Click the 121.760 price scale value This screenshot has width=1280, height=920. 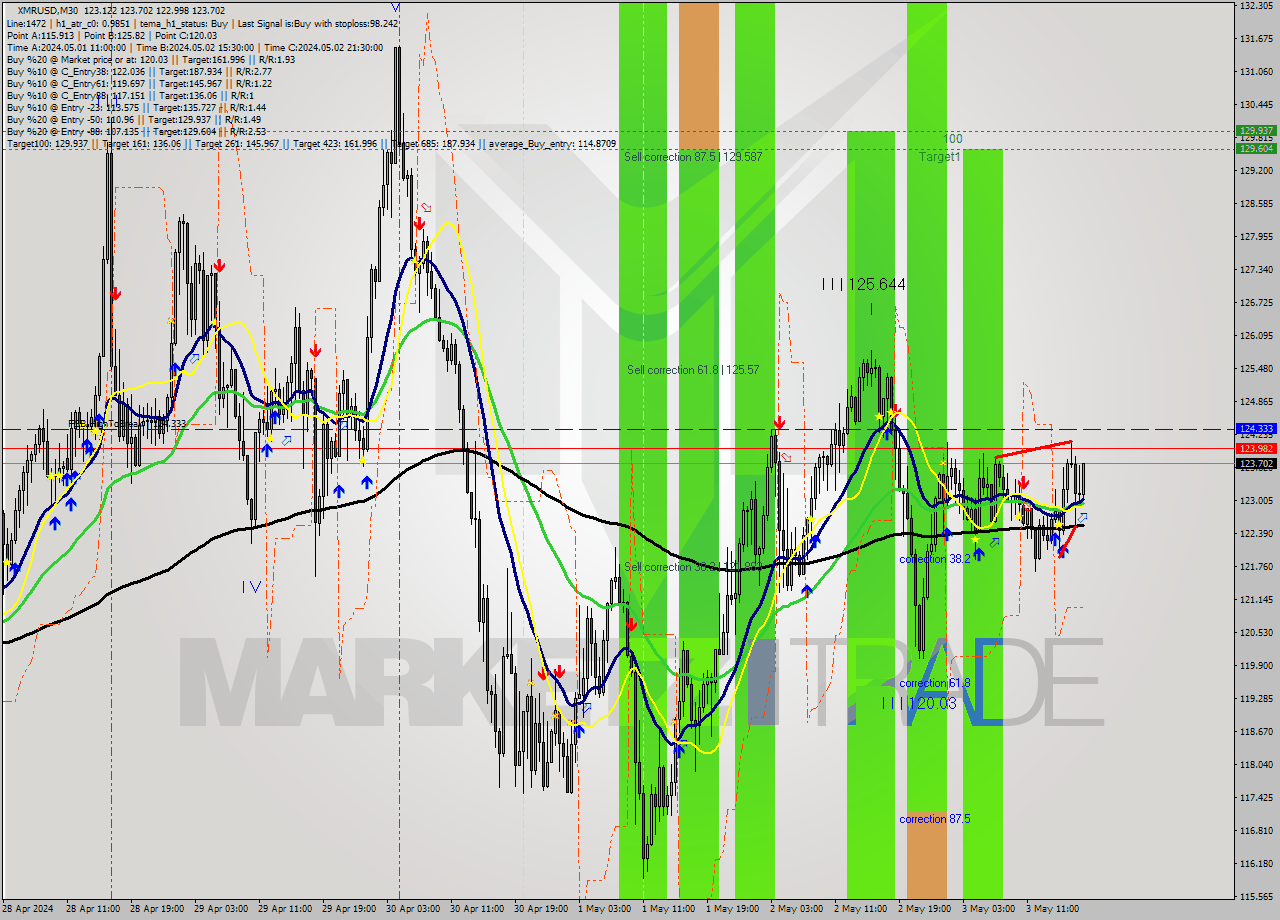click(x=1256, y=566)
